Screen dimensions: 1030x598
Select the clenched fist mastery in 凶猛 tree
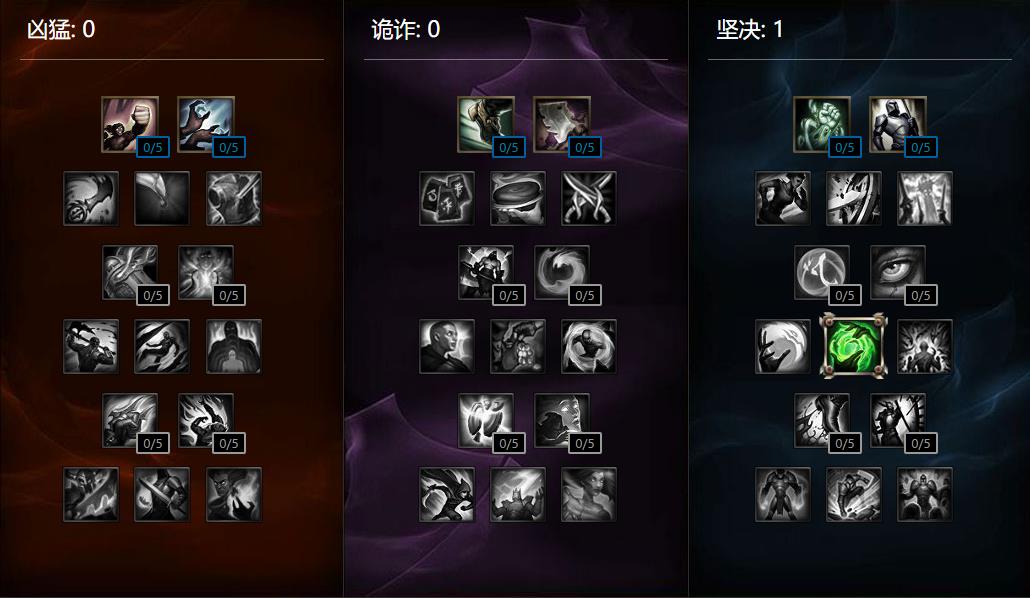pos(130,125)
